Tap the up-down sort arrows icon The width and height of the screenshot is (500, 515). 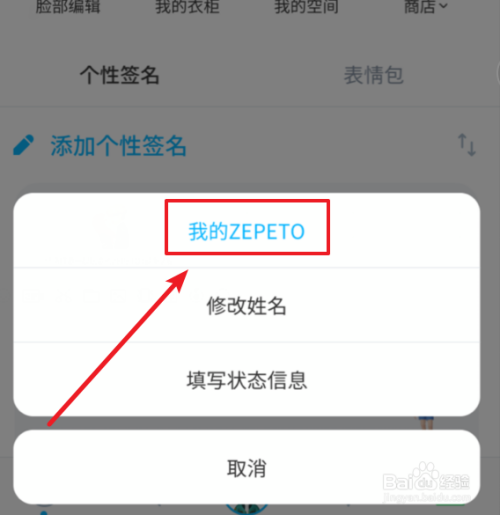tap(467, 145)
